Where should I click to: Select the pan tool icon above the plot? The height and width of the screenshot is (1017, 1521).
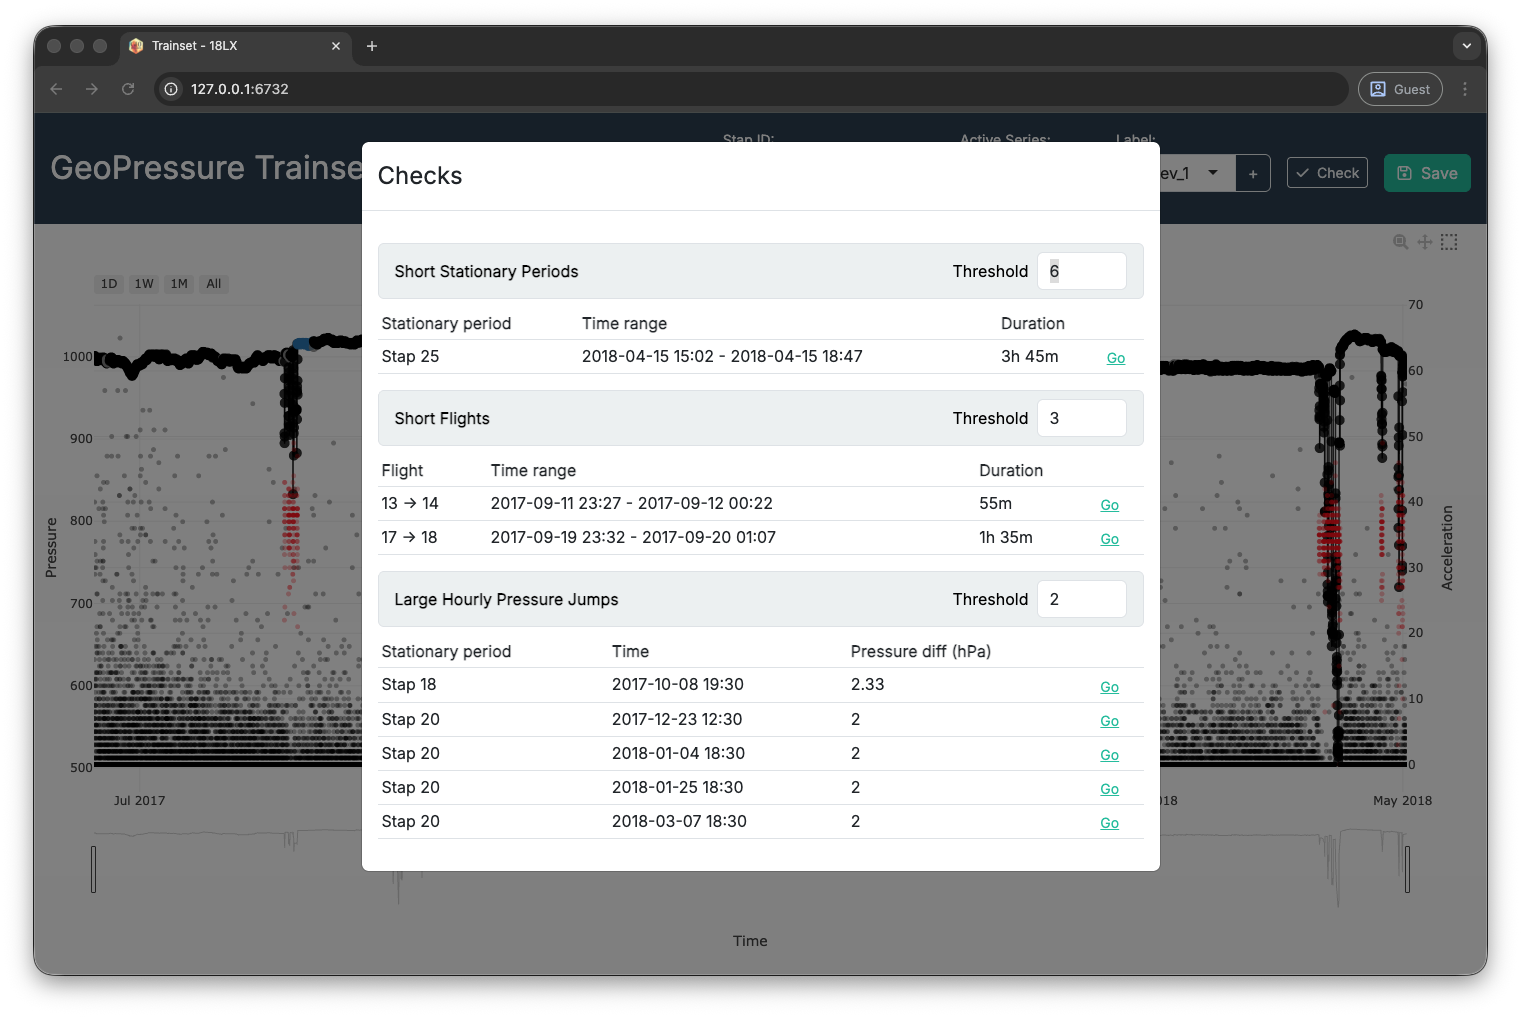click(x=1425, y=242)
